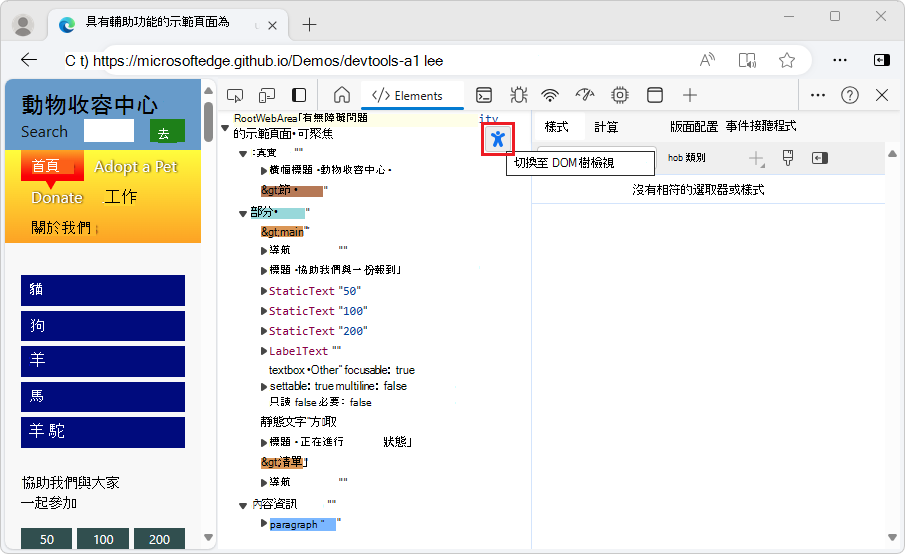Switch to 樣式 styles tab
This screenshot has height=554, width=905.
[556, 127]
